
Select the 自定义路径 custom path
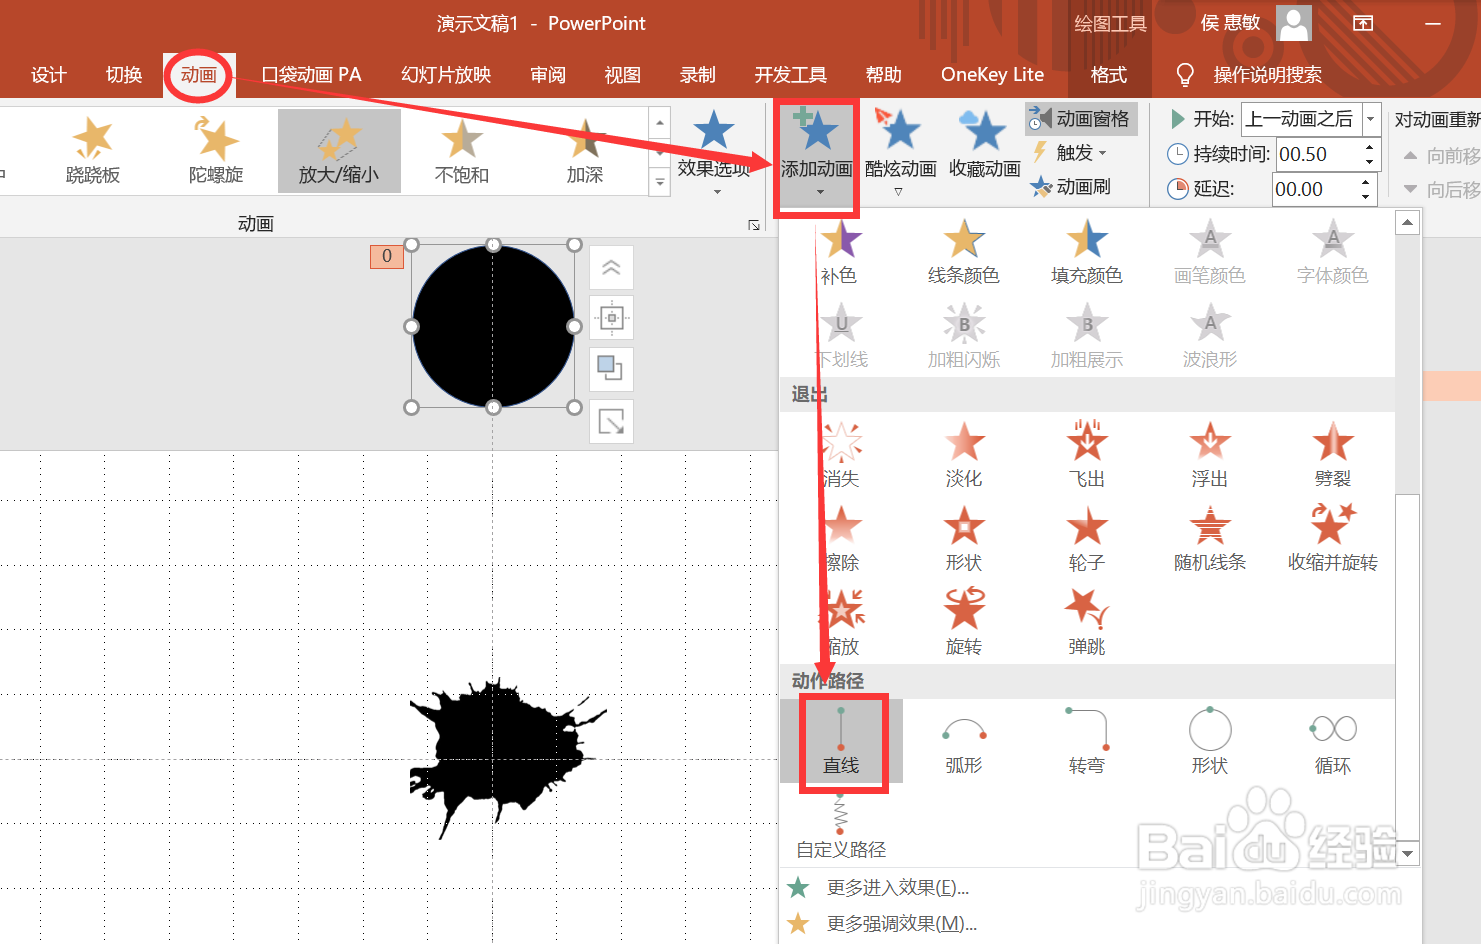pyautogui.click(x=841, y=826)
